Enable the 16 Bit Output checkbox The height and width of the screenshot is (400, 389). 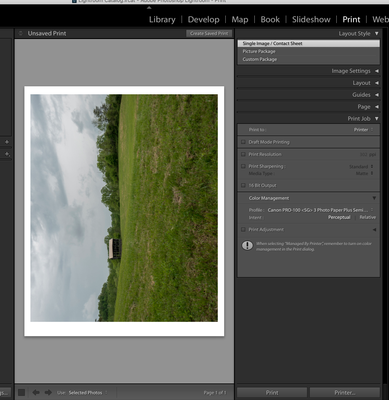(x=243, y=185)
